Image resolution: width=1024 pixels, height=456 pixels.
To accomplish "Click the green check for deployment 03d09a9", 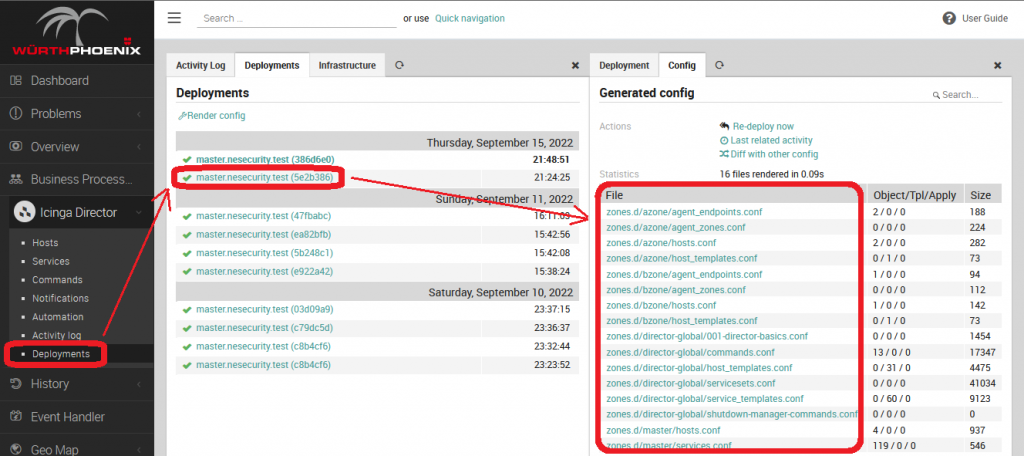I will point(187,309).
